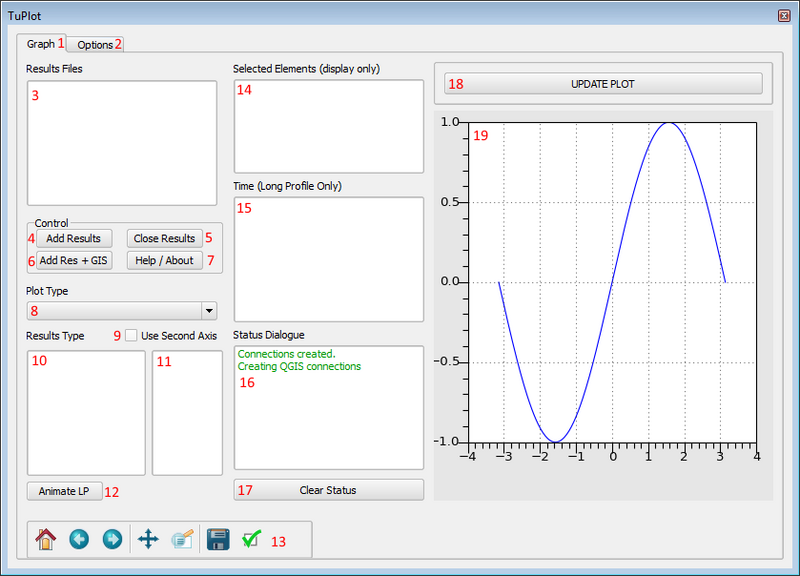800x576 pixels.
Task: Click the Home reset view icon
Action: (45, 540)
